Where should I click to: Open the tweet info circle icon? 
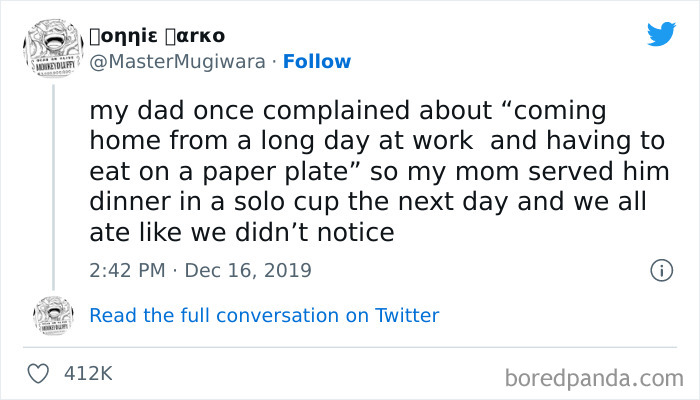point(660,270)
